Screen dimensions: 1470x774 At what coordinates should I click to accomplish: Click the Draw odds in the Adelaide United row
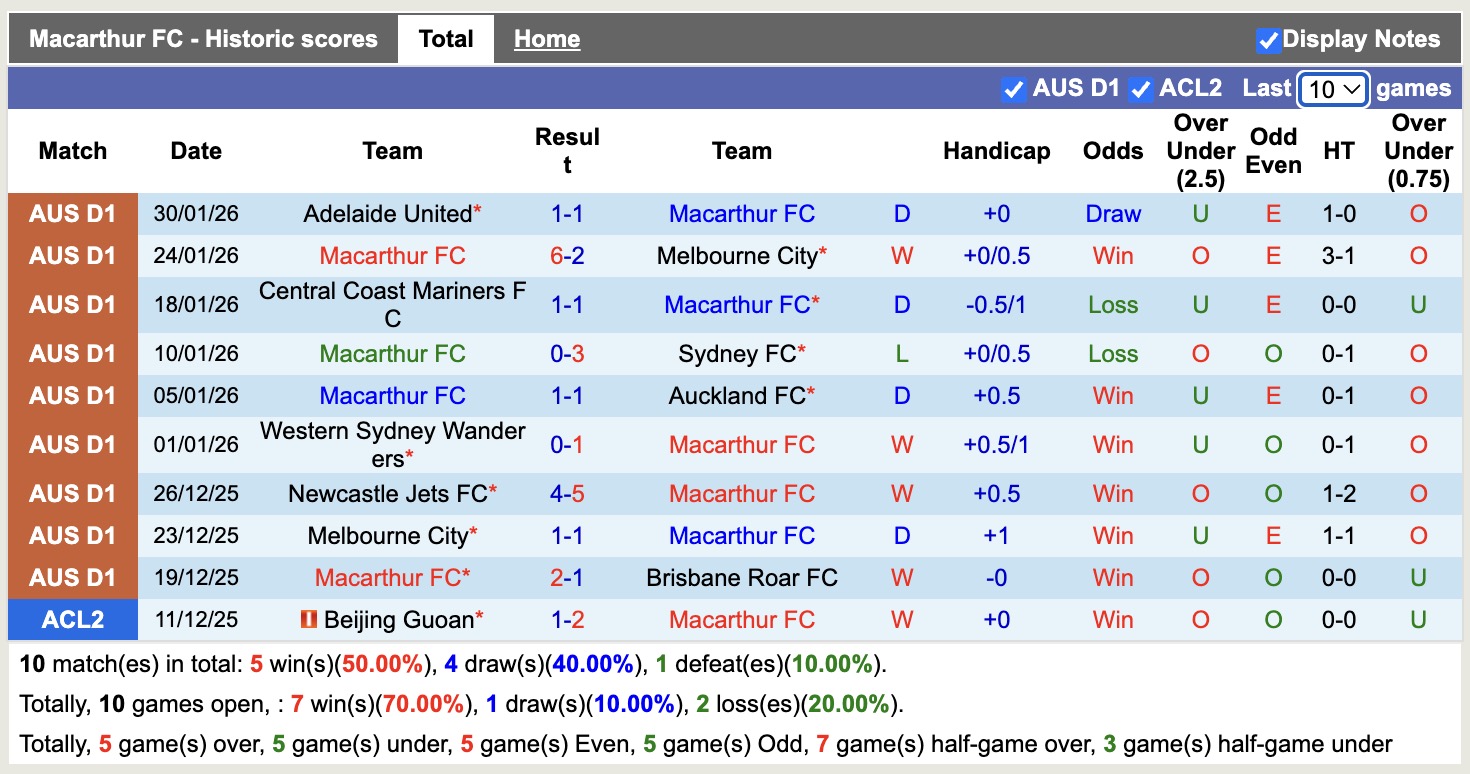coord(1112,213)
